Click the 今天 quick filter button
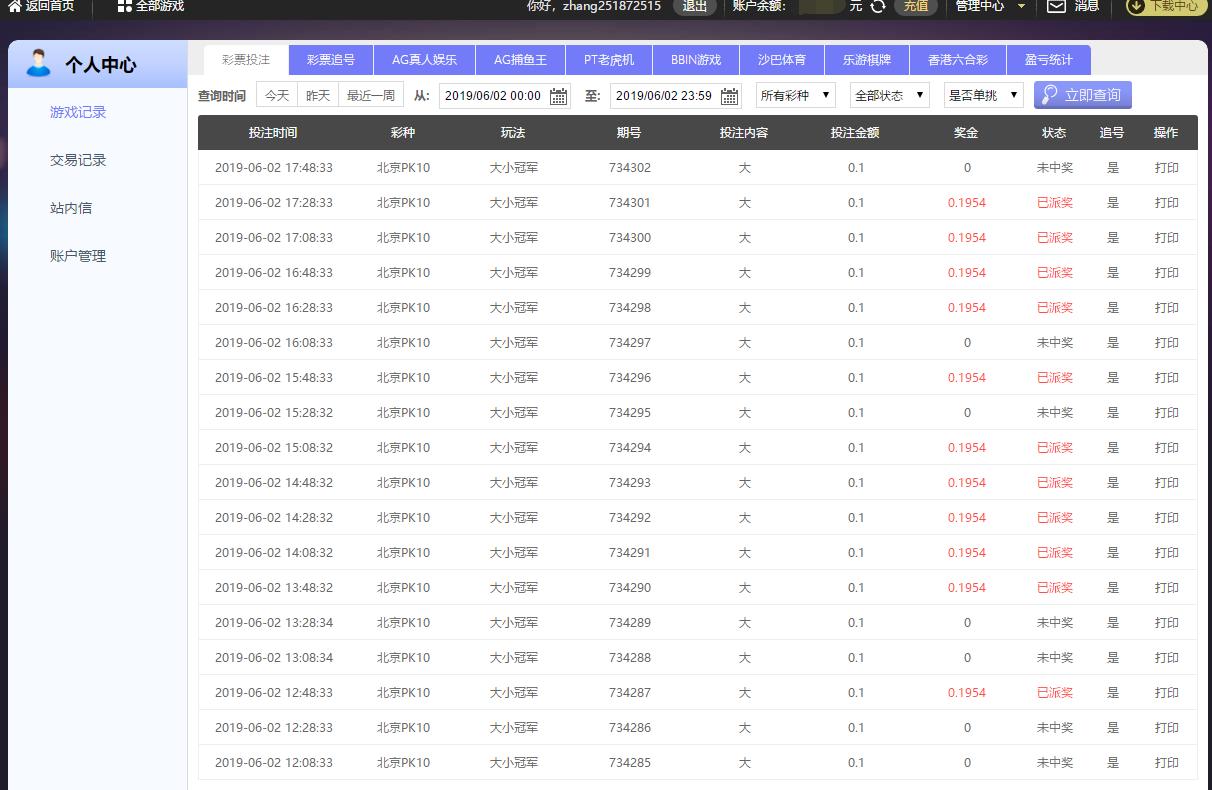Image resolution: width=1212 pixels, height=790 pixels. (277, 95)
